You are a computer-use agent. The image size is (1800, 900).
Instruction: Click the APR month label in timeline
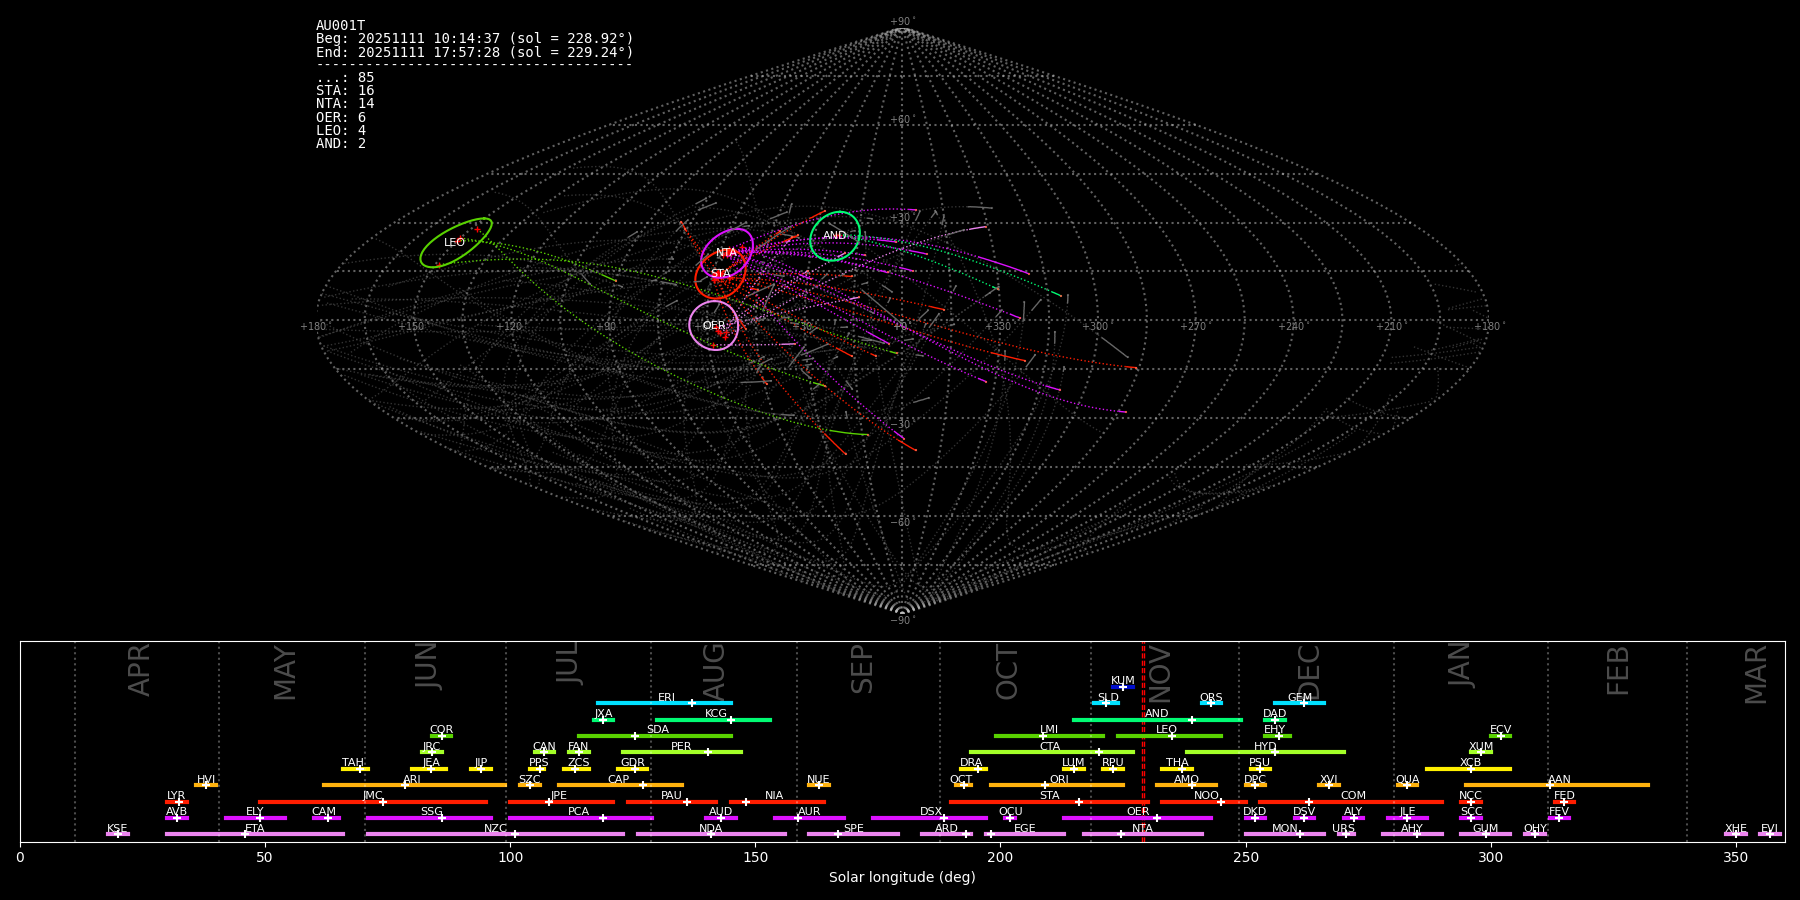pos(140,670)
